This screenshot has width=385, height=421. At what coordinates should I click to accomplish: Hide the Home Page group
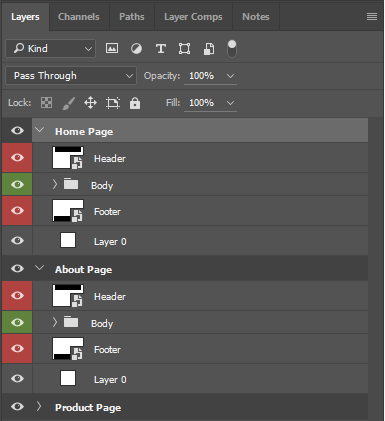pos(17,130)
